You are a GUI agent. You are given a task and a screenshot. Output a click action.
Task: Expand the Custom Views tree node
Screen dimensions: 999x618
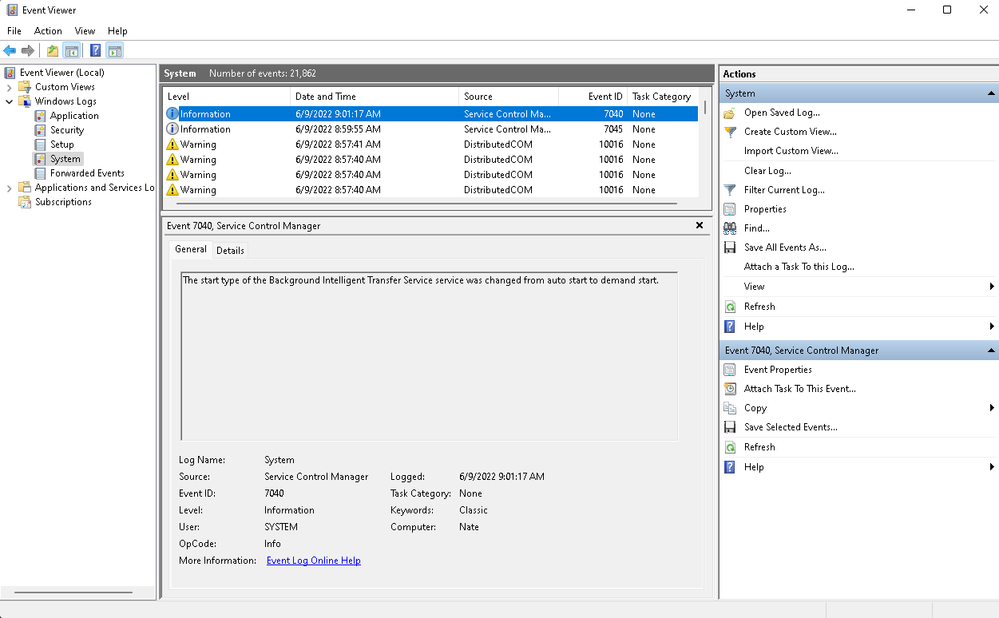[x=10, y=87]
